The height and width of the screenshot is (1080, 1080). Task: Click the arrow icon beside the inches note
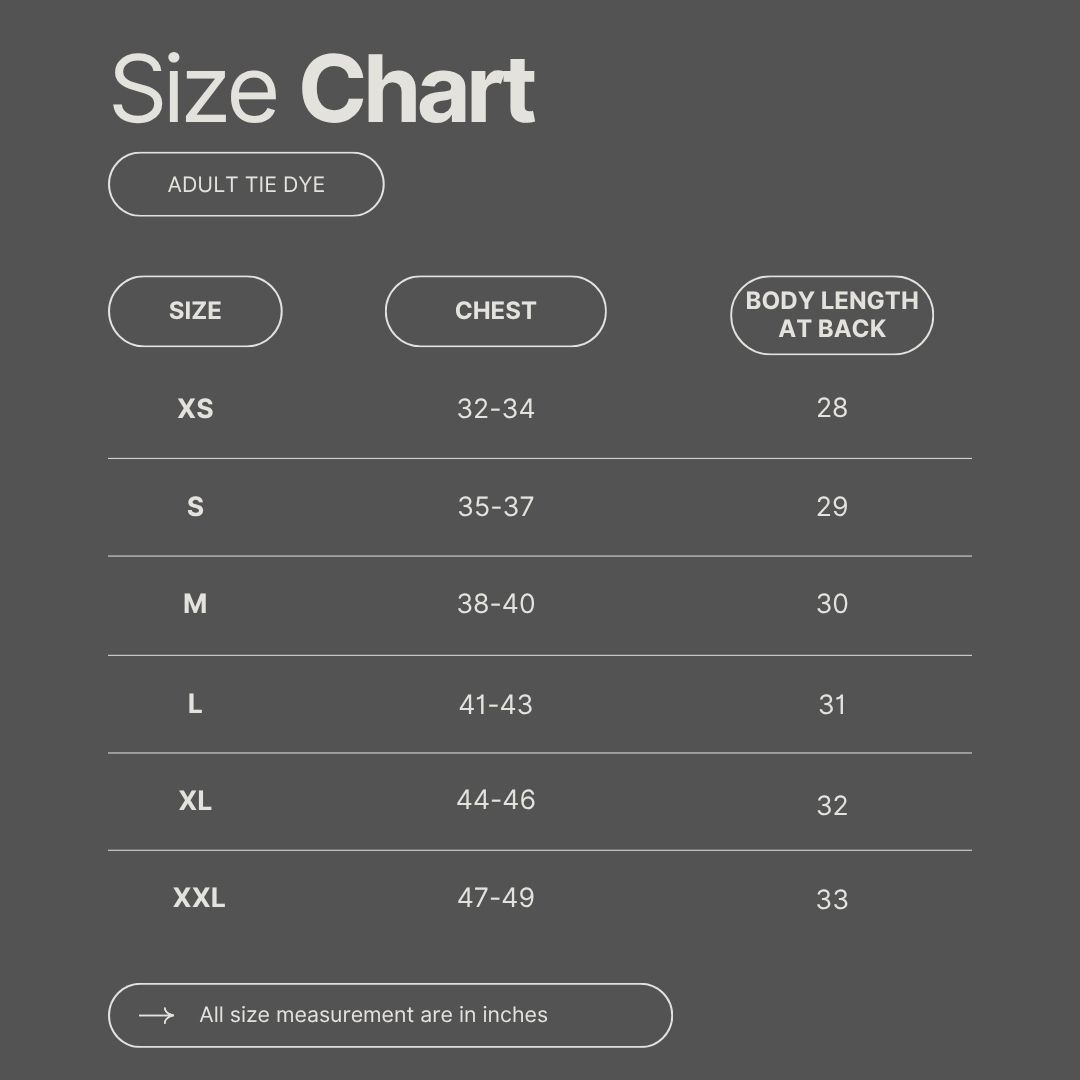click(x=156, y=1016)
